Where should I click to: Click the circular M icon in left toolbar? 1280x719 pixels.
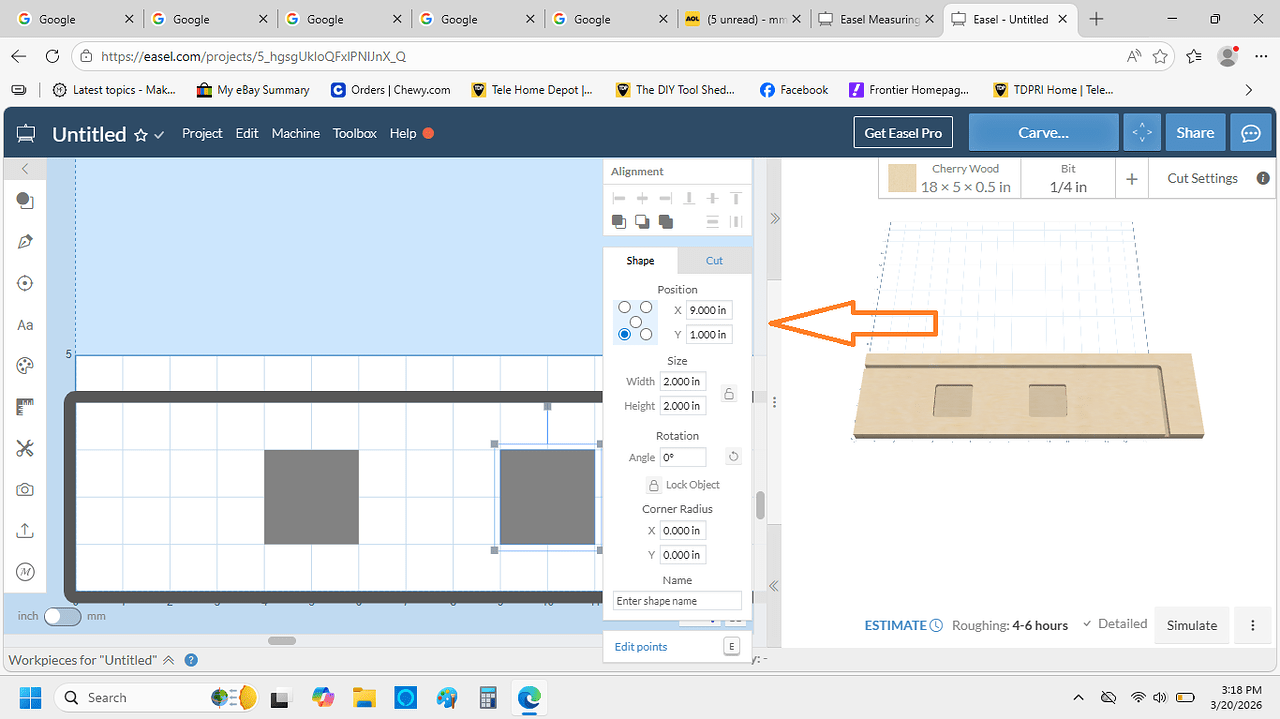(25, 572)
